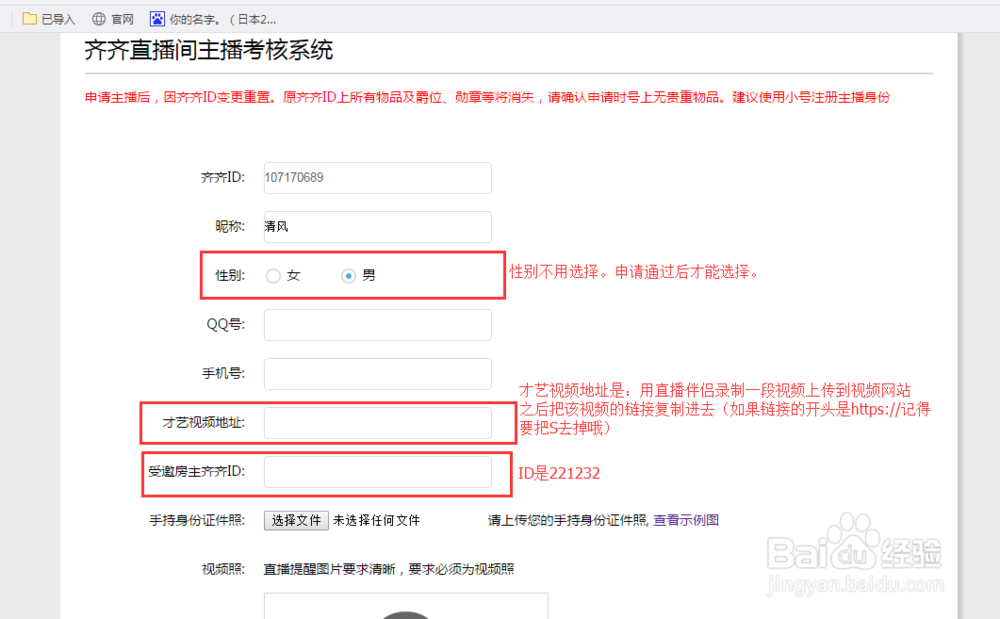
Task: Click inside the 手机号 input field
Action: [377, 373]
